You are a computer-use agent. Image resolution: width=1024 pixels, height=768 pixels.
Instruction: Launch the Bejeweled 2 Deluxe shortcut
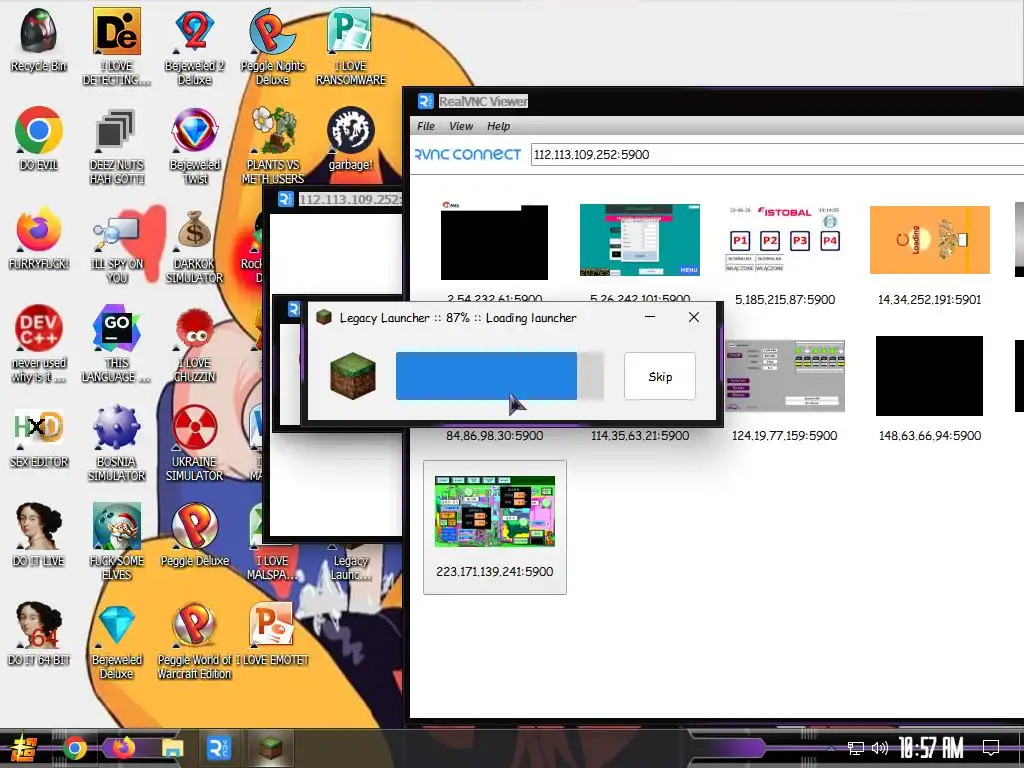click(x=194, y=46)
